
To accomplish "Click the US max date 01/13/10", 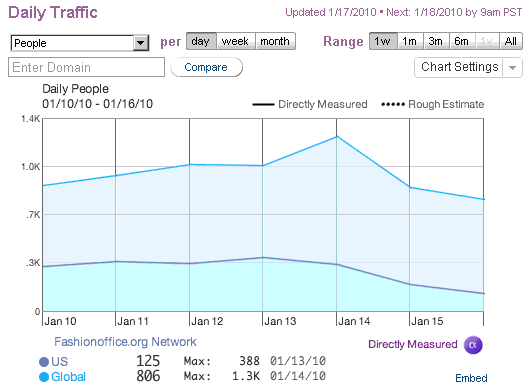I will (x=298, y=361).
